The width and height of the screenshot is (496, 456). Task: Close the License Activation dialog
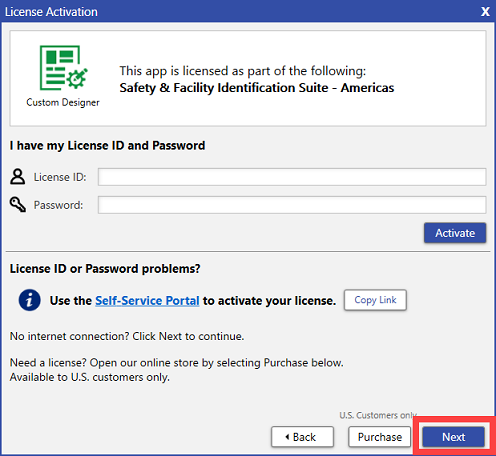(485, 12)
